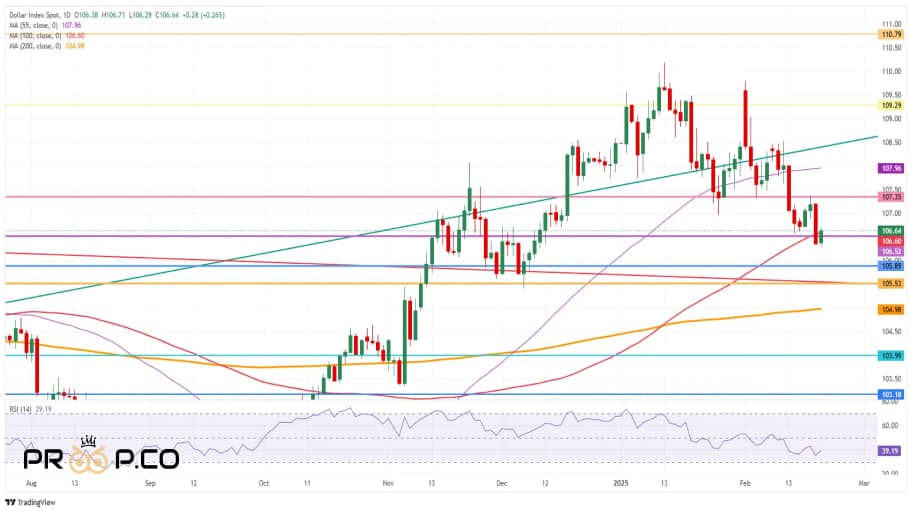Click the 106.60 red MA price label

click(x=891, y=241)
